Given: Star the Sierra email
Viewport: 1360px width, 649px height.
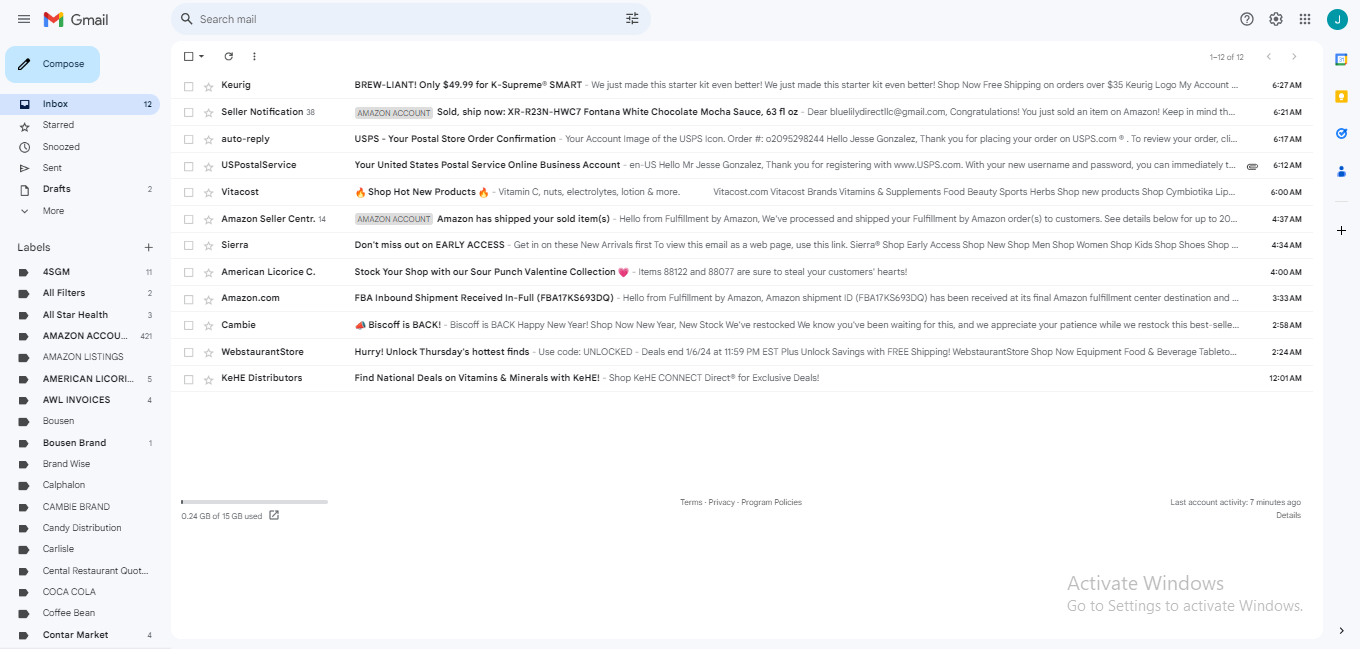Looking at the screenshot, I should (208, 245).
